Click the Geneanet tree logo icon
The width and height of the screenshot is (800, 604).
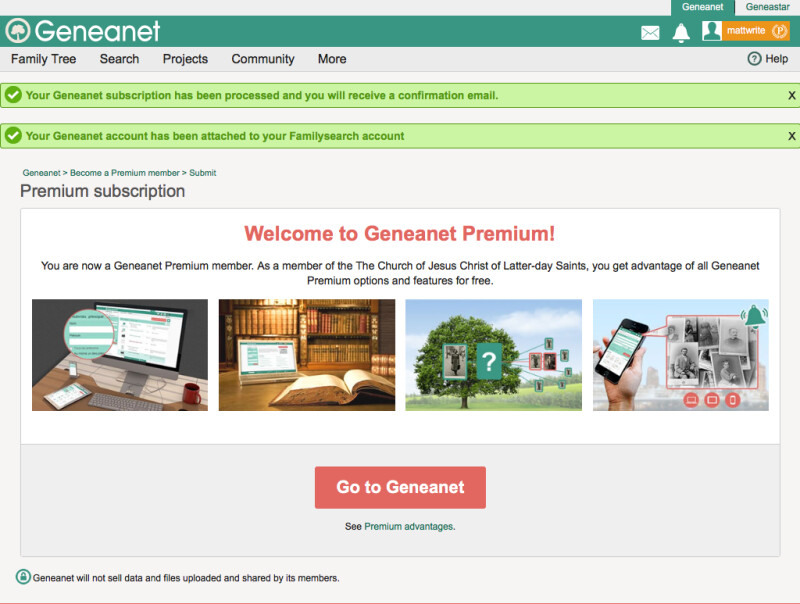[x=18, y=31]
